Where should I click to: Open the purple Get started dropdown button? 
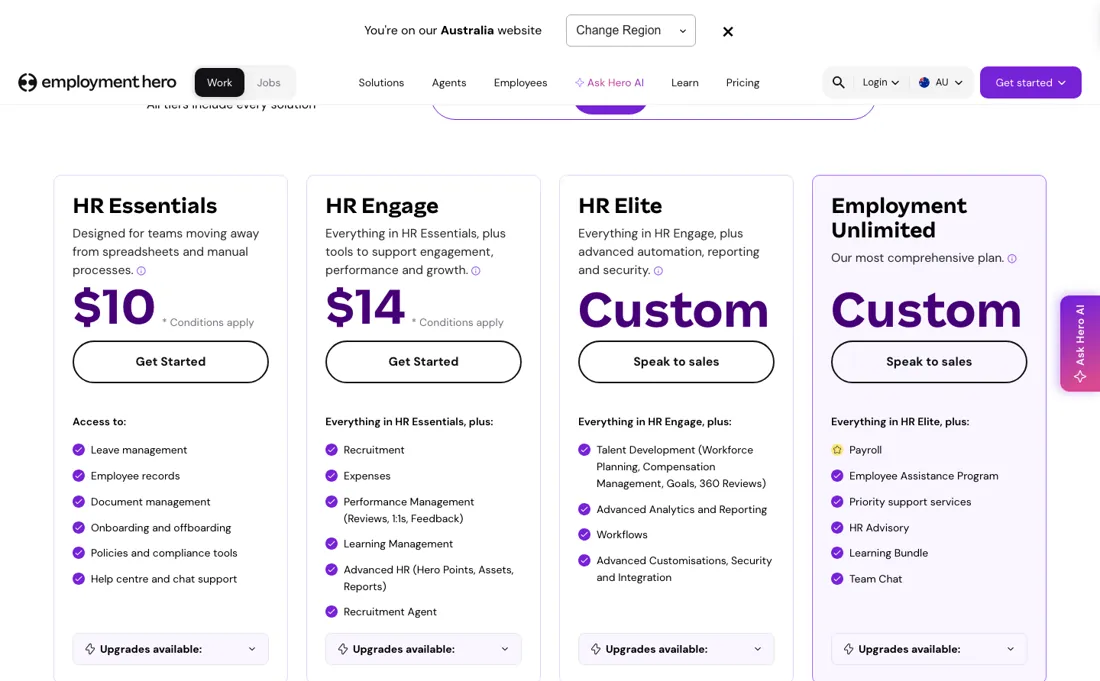[1031, 82]
